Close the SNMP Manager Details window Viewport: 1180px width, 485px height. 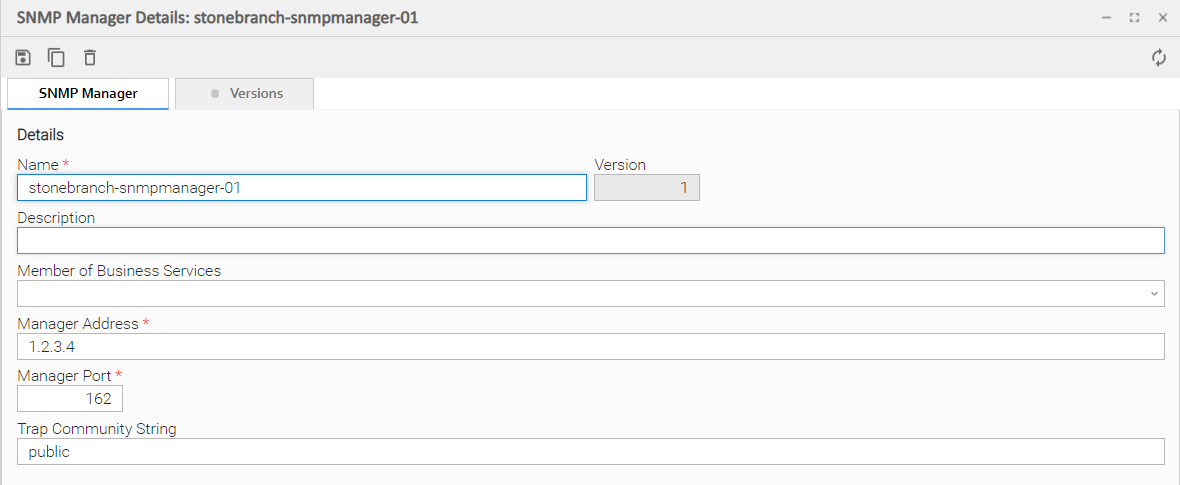(1163, 18)
